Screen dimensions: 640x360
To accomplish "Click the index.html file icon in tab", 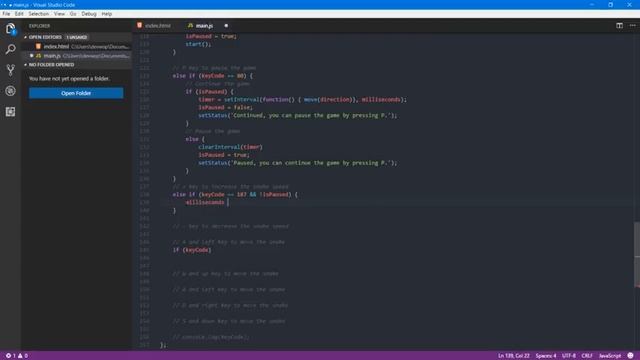I will tap(140, 25).
